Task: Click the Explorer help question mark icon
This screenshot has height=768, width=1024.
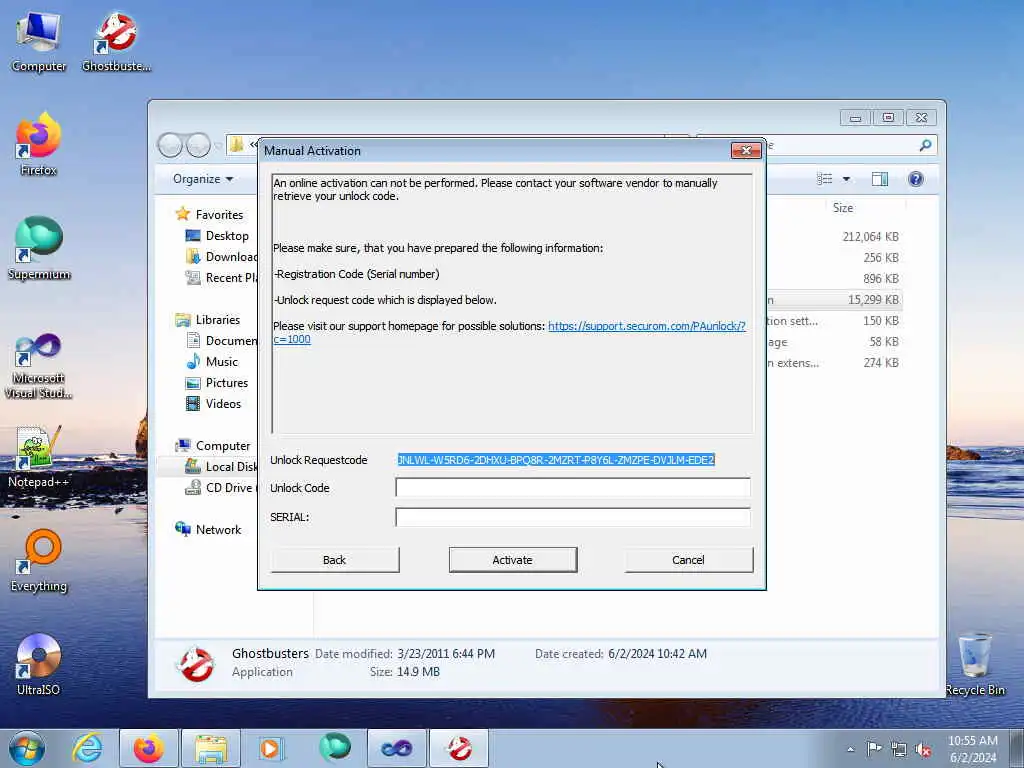Action: tap(916, 179)
